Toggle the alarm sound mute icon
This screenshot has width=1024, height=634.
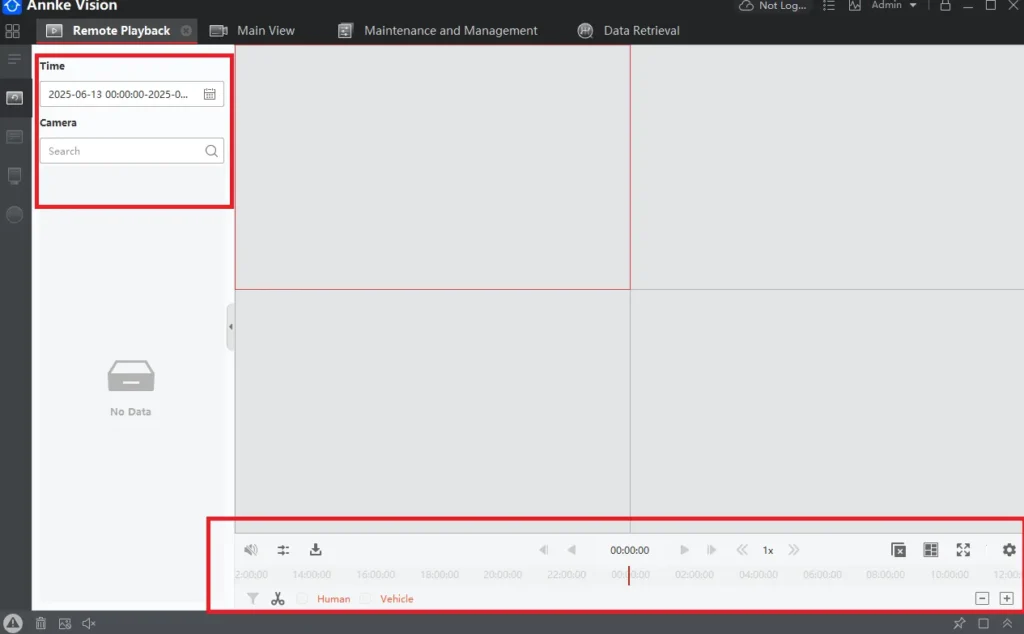click(x=89, y=624)
